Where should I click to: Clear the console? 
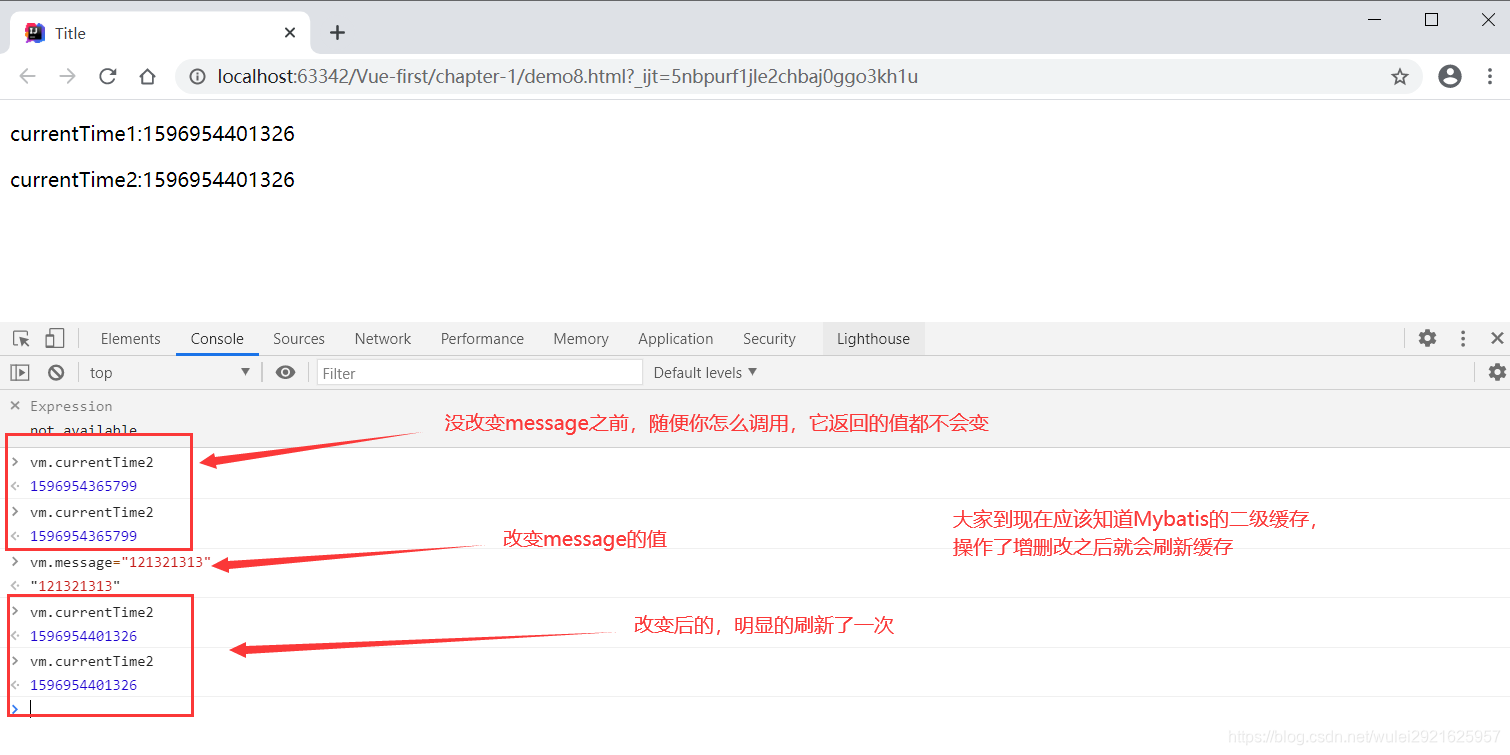click(56, 372)
